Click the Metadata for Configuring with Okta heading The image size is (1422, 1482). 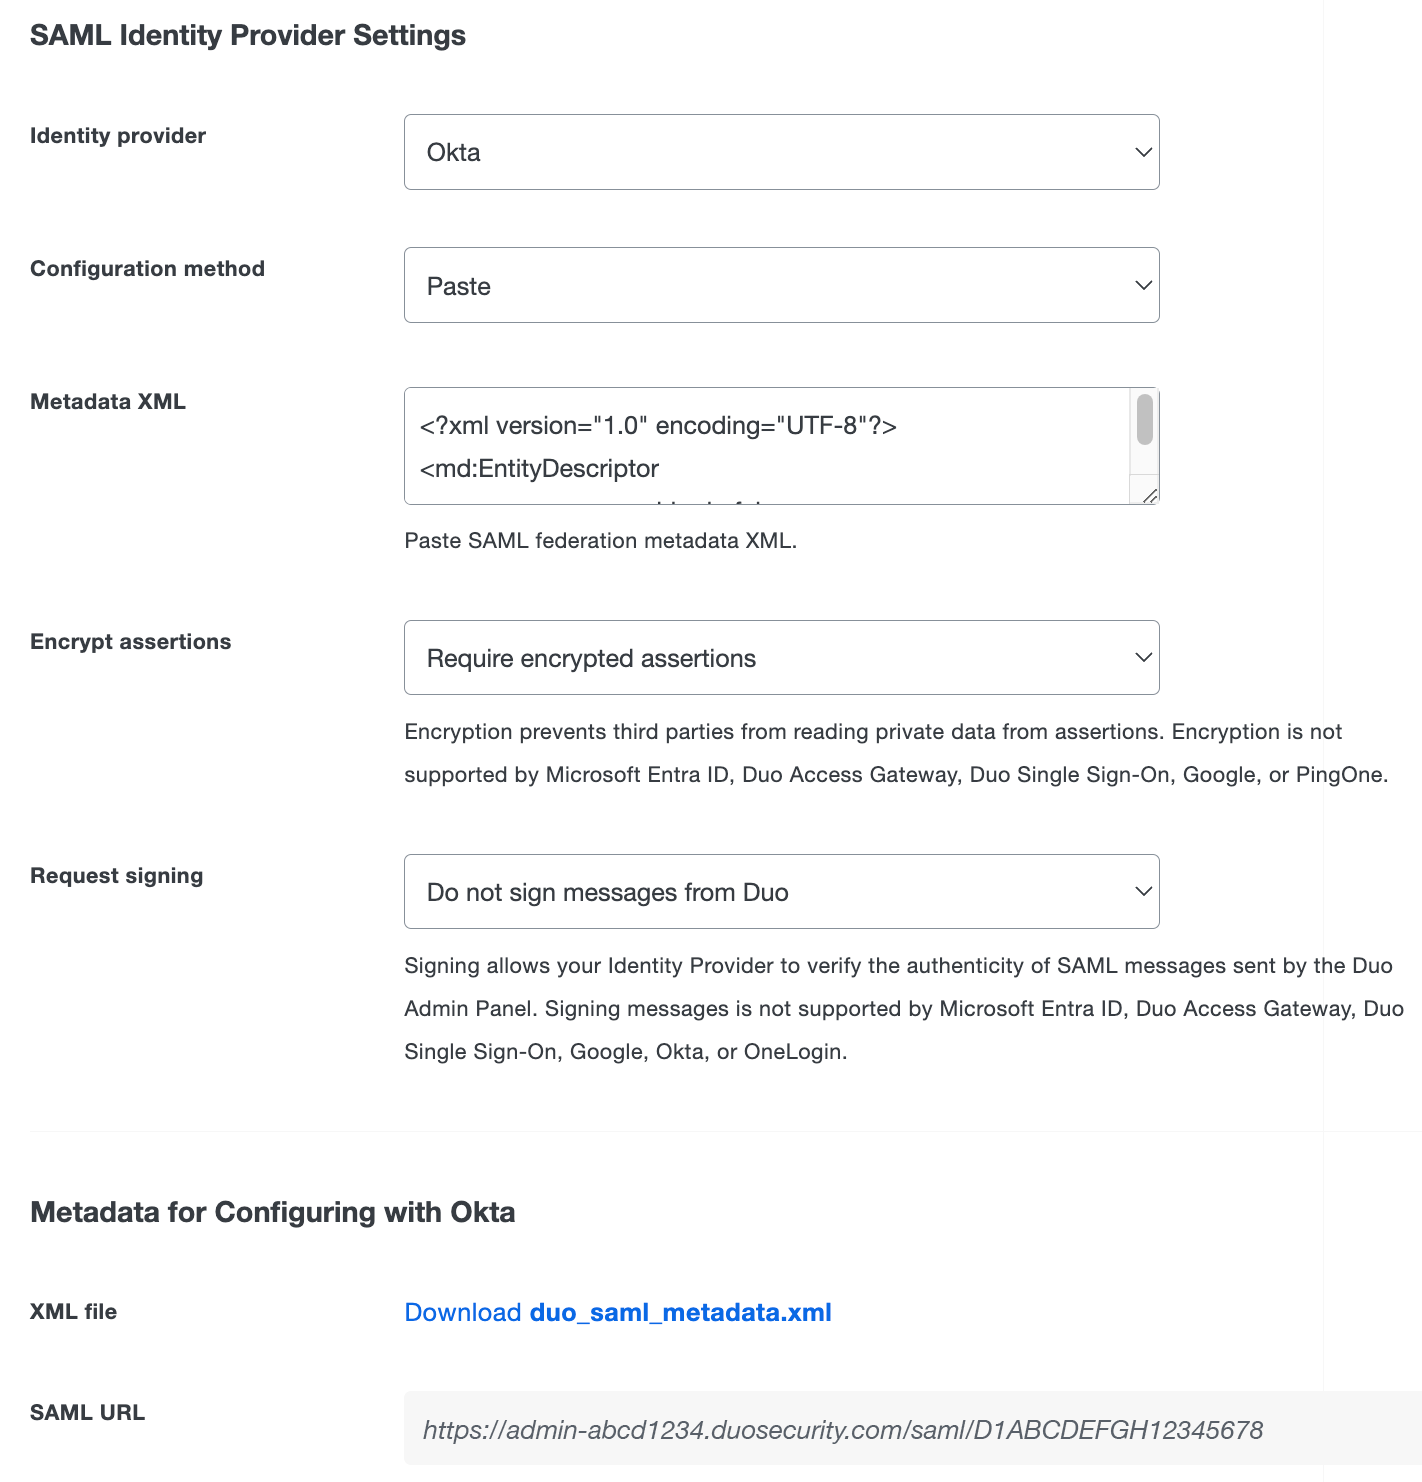pos(273,1212)
